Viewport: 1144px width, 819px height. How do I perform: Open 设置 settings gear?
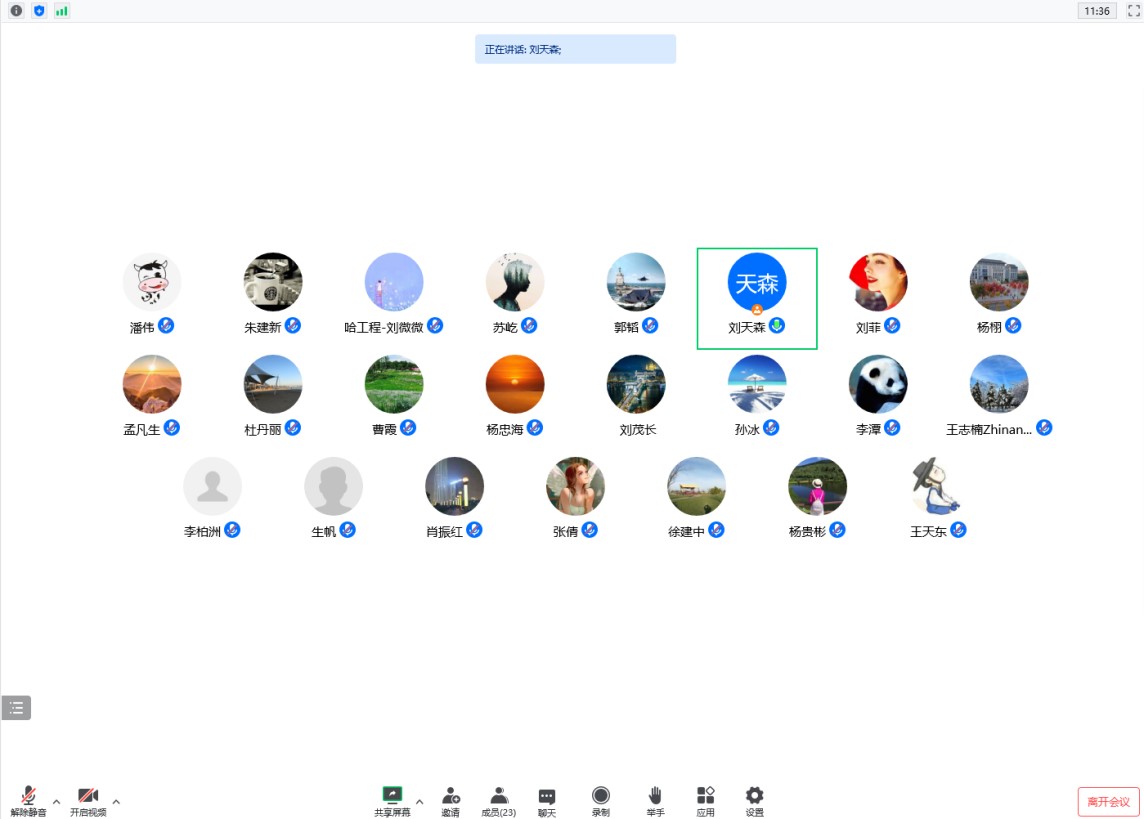point(754,800)
